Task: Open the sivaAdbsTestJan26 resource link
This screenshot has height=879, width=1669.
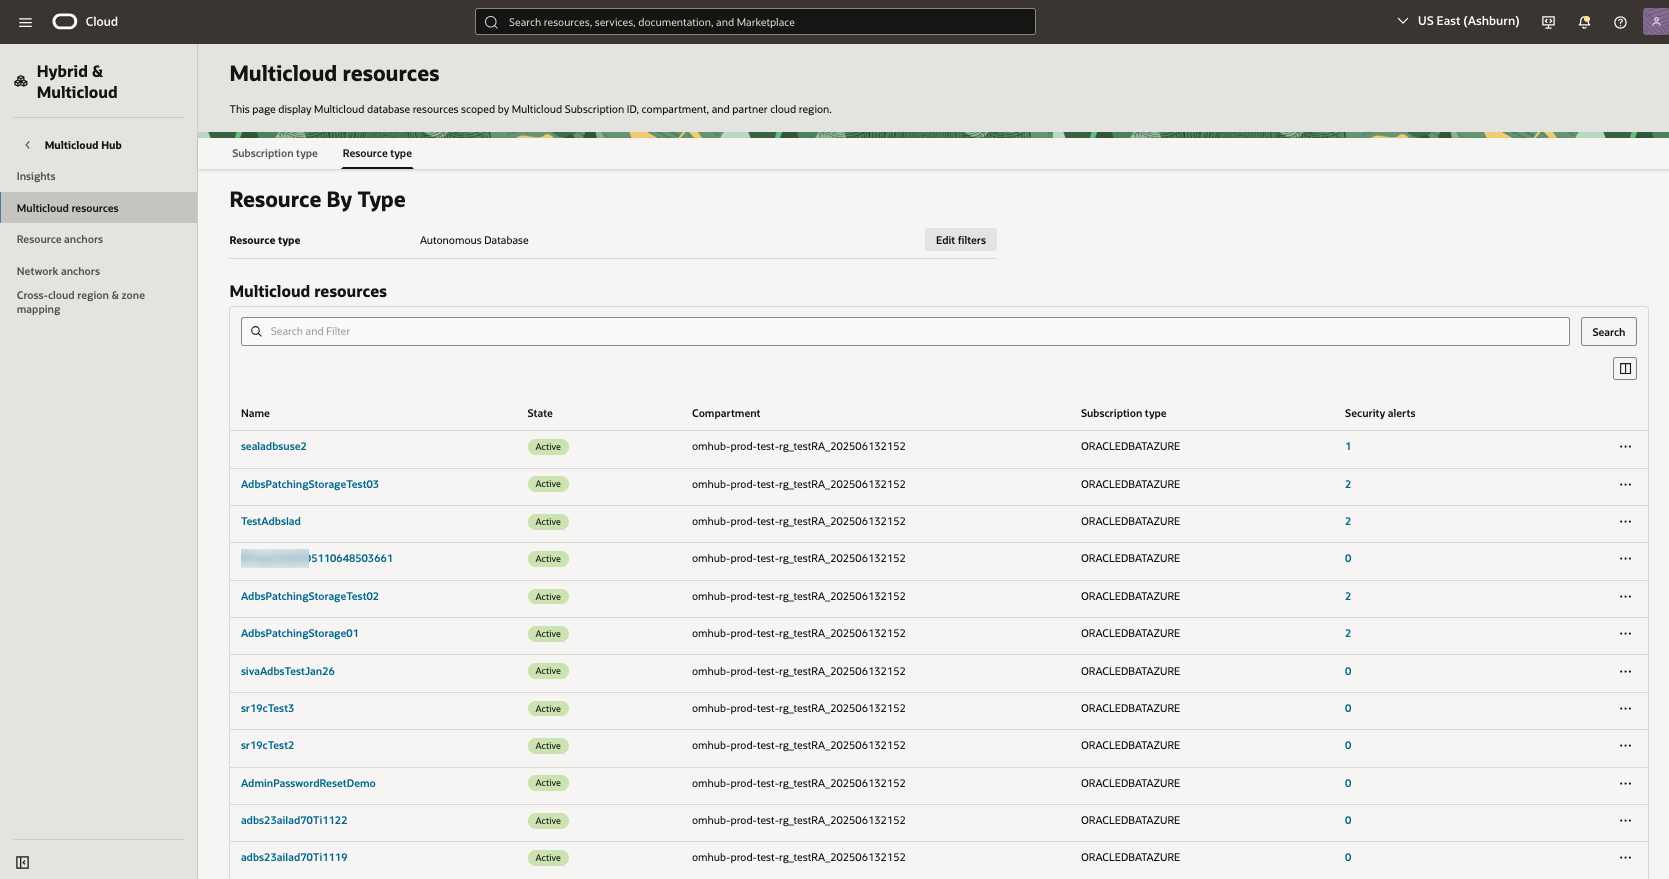Action: tap(288, 671)
